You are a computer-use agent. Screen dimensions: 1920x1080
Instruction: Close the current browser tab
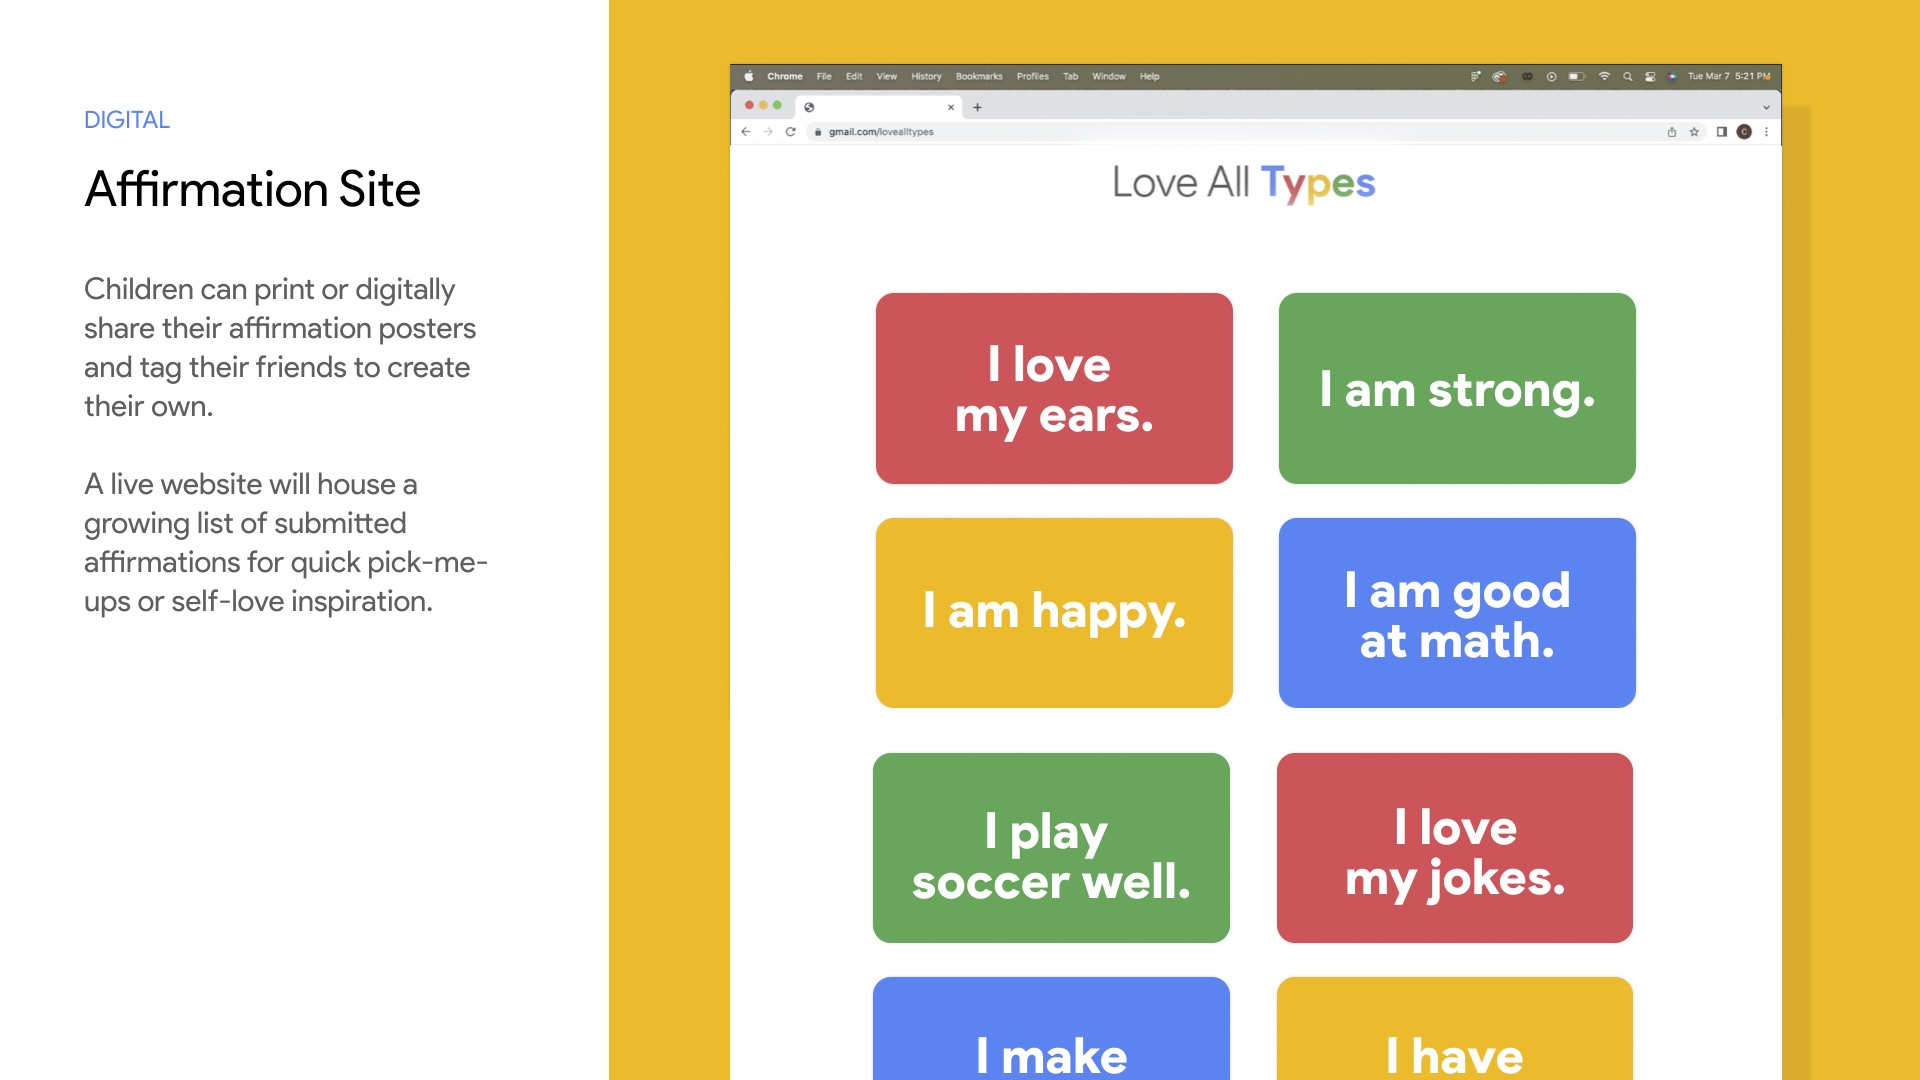[951, 107]
